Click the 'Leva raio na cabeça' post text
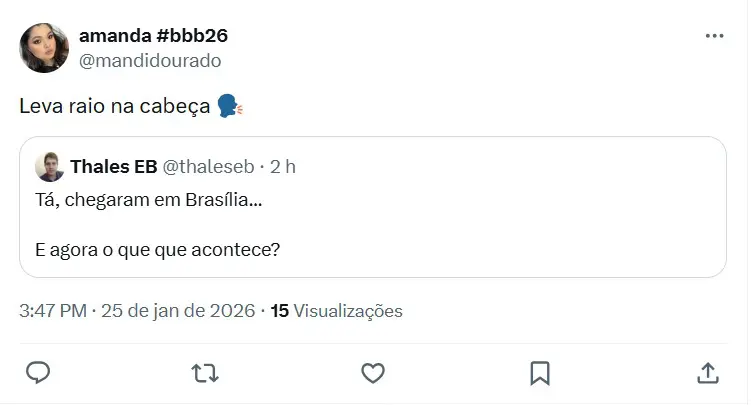This screenshot has height=405, width=751. point(115,106)
